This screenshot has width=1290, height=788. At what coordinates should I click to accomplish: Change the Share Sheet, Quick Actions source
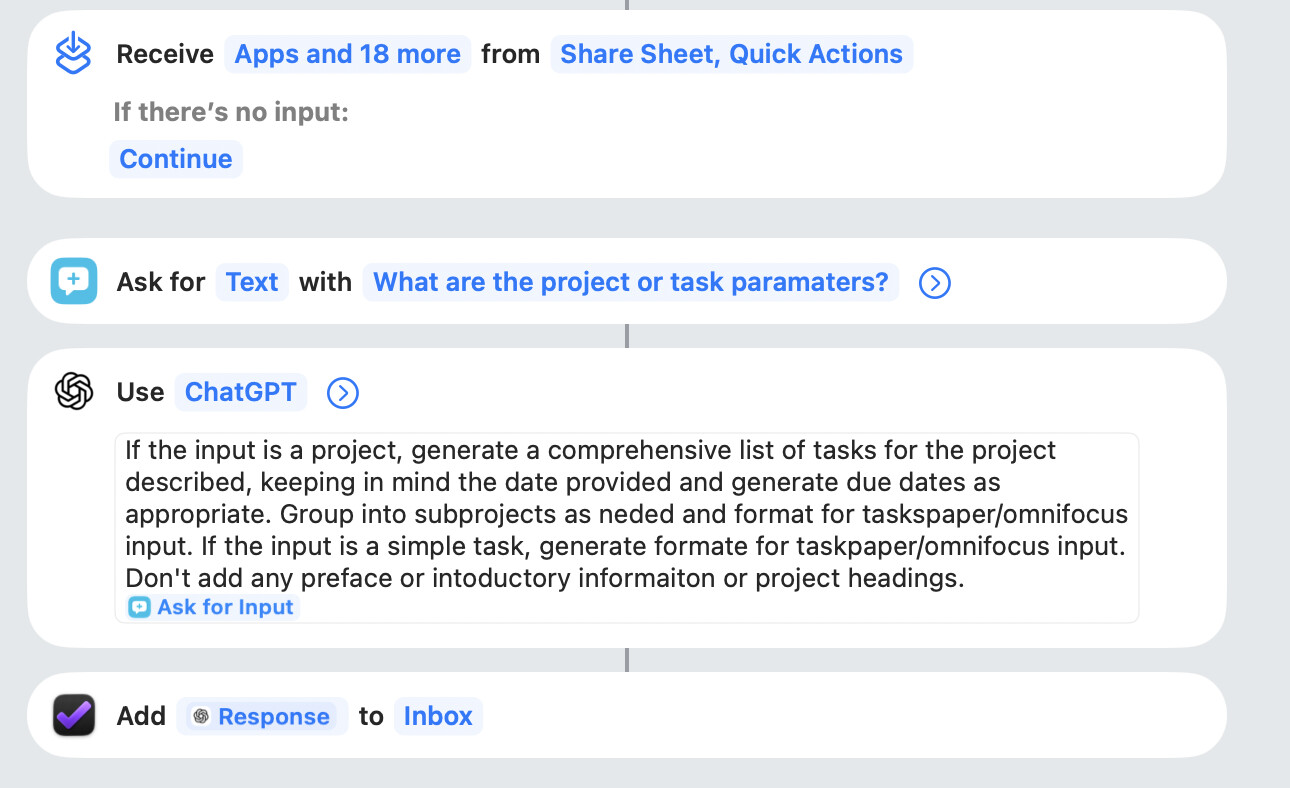[x=731, y=54]
